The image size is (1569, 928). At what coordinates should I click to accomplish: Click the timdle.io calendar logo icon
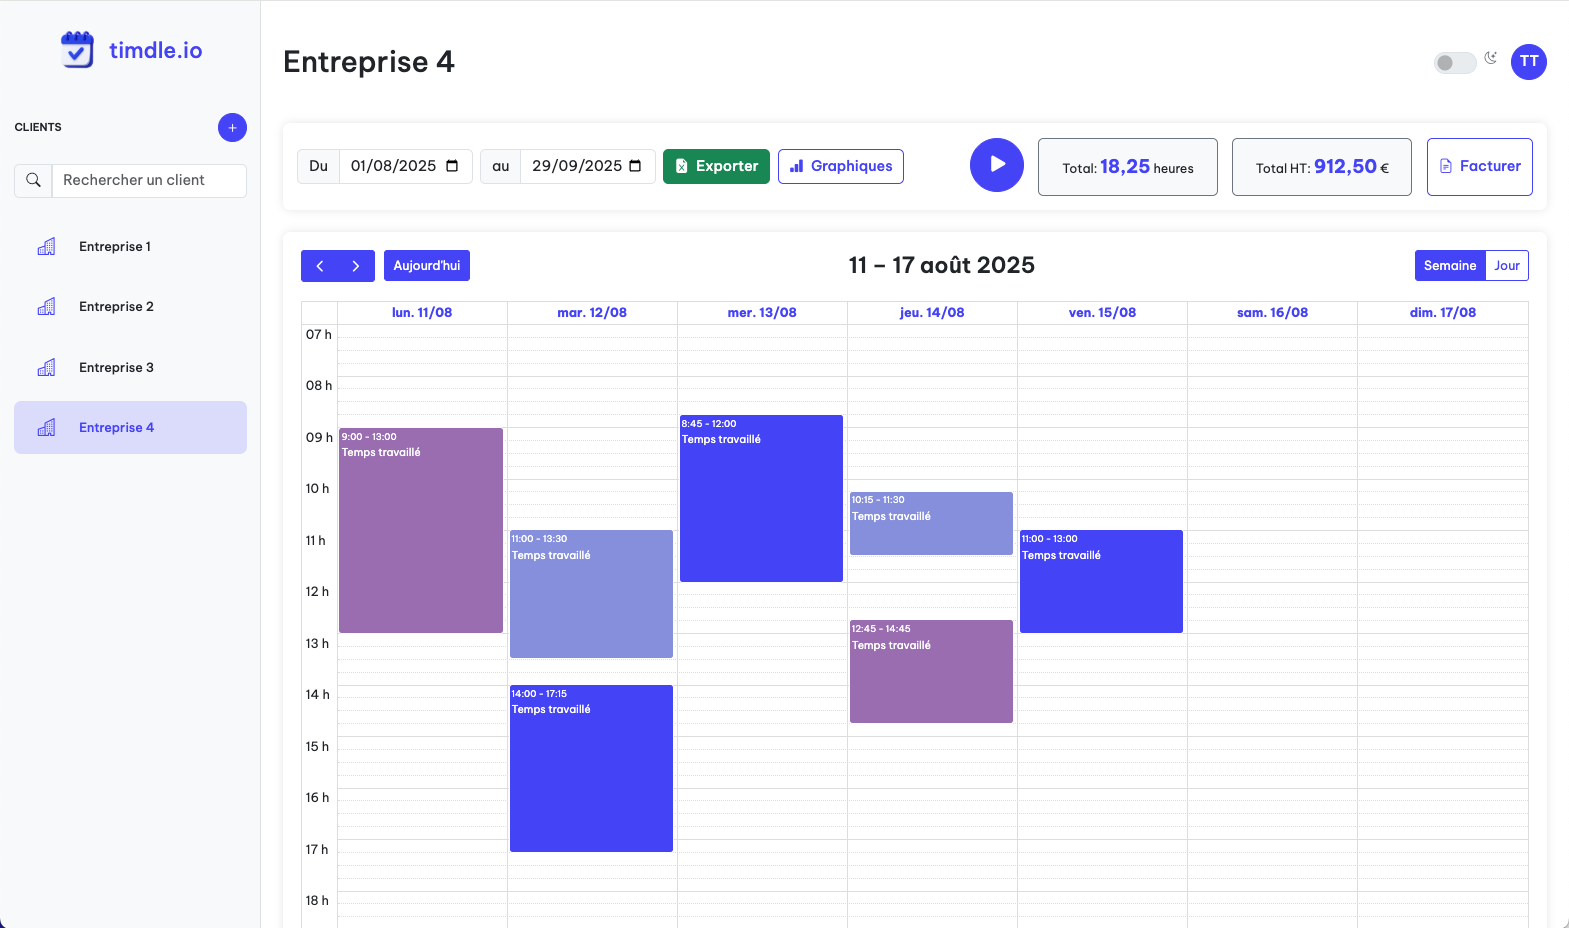click(x=77, y=50)
